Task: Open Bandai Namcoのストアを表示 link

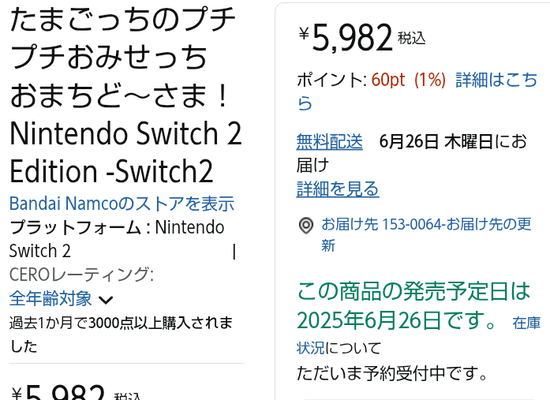Action: click(122, 204)
